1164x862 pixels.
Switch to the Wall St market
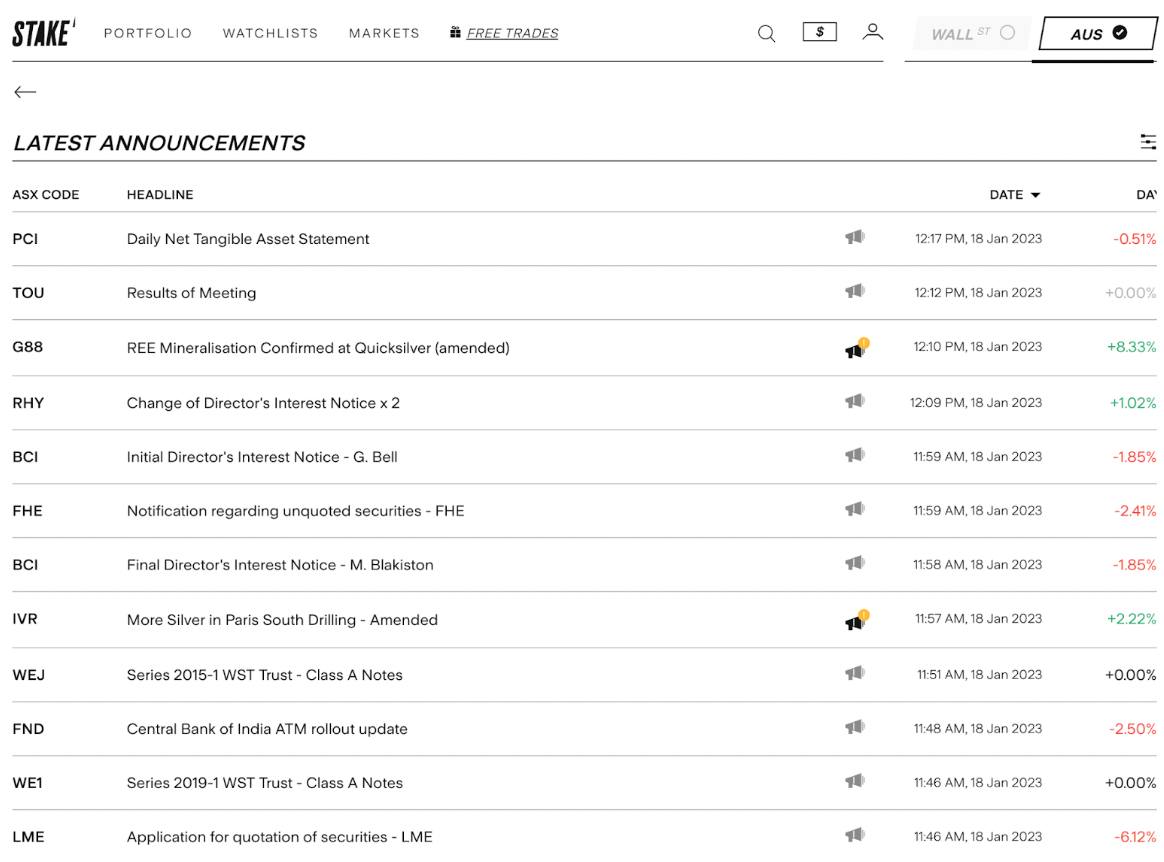click(x=972, y=33)
